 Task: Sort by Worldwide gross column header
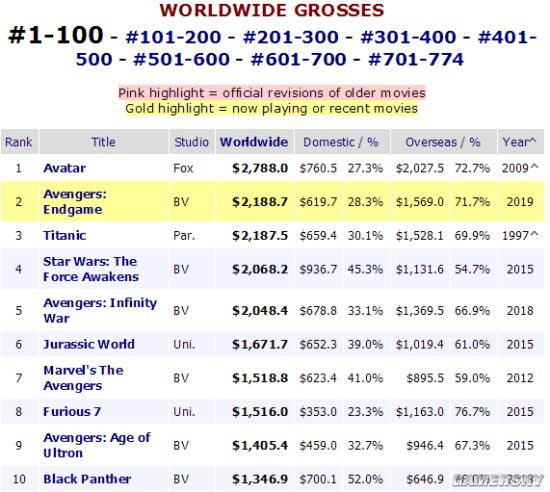254,142
